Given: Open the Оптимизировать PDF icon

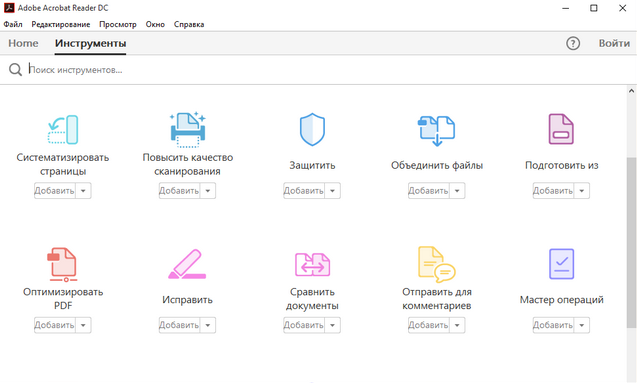Looking at the screenshot, I should (x=62, y=264).
